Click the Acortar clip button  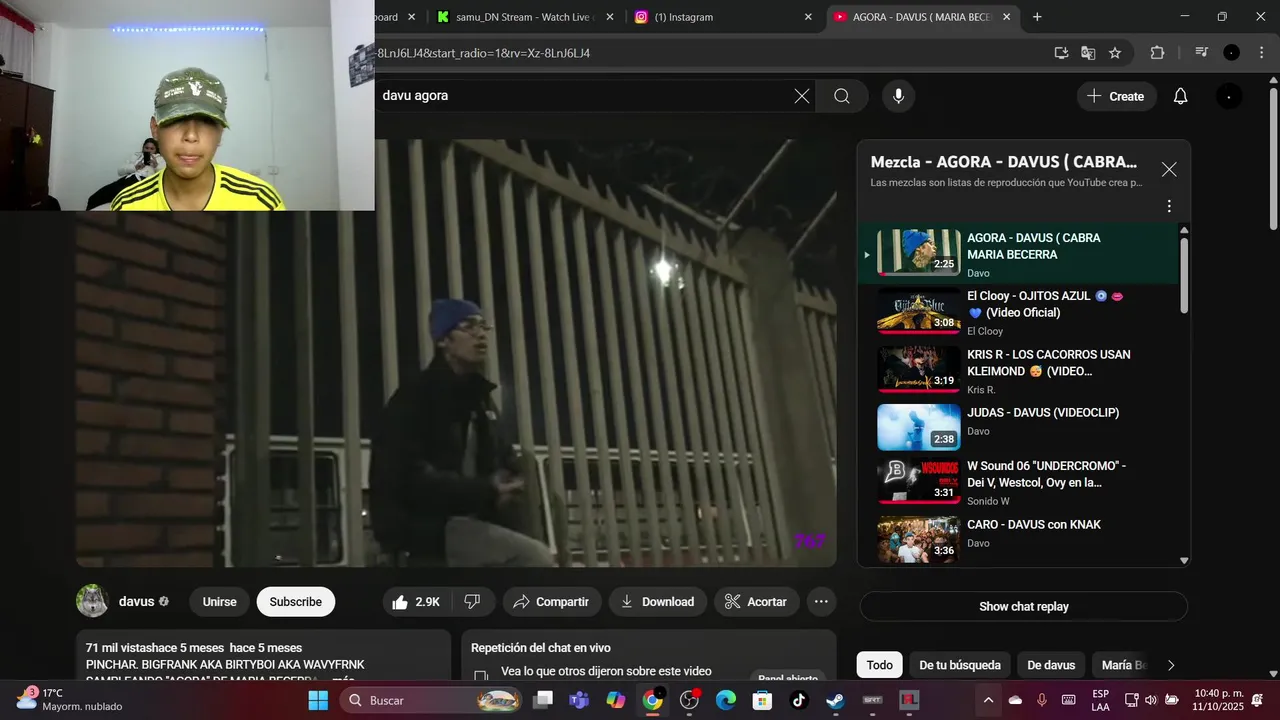(757, 602)
